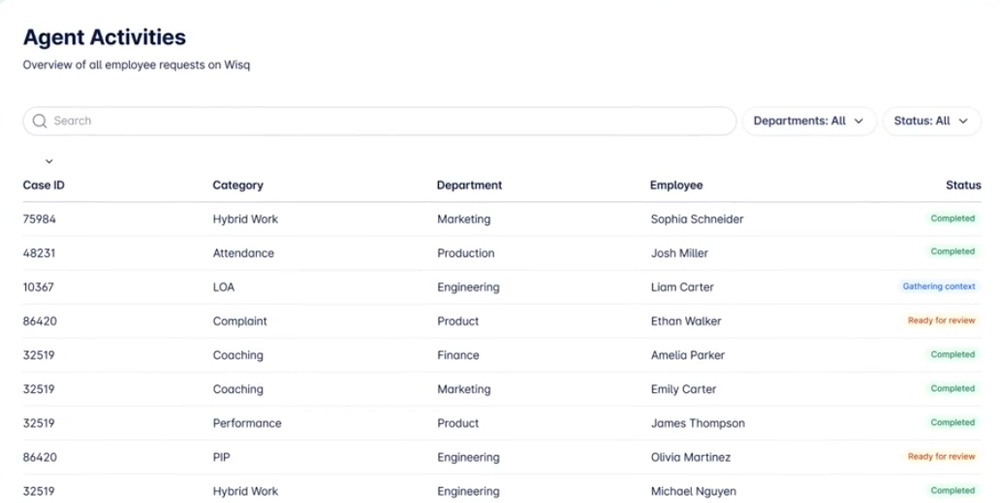This screenshot has width=1000, height=503.
Task: Select case ID 32519 in Emily Carter's row
Action: tap(39, 389)
